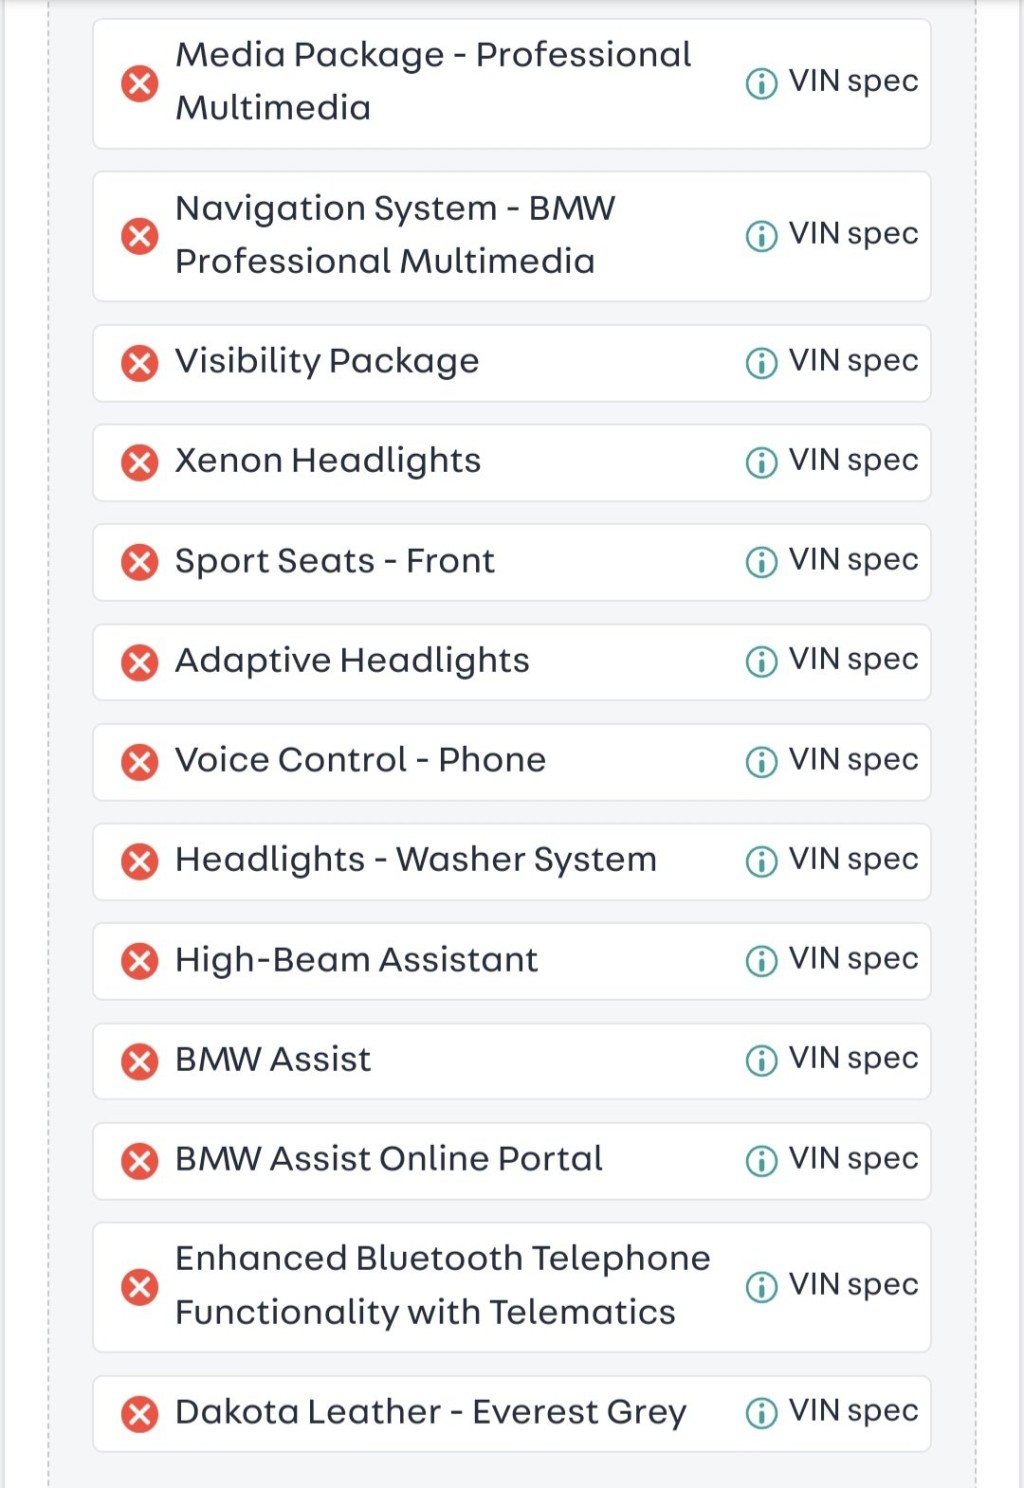
Task: Tap the red X next to Adaptive Headlights
Action: coord(140,662)
